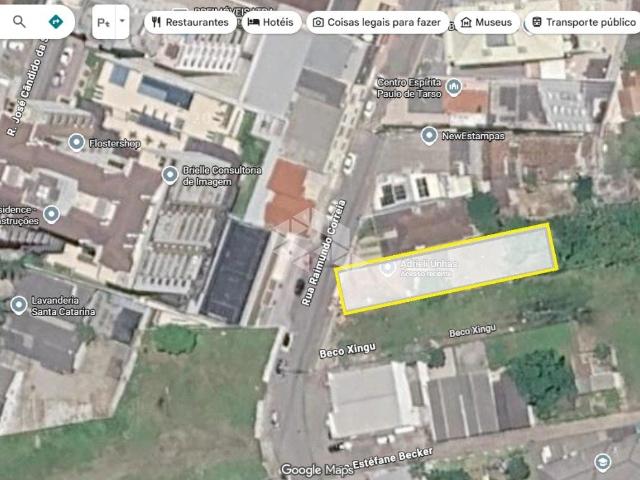Image resolution: width=640 pixels, height=480 pixels.
Task: Open the Lavanderia Santa Catarina pin
Action: tap(18, 305)
